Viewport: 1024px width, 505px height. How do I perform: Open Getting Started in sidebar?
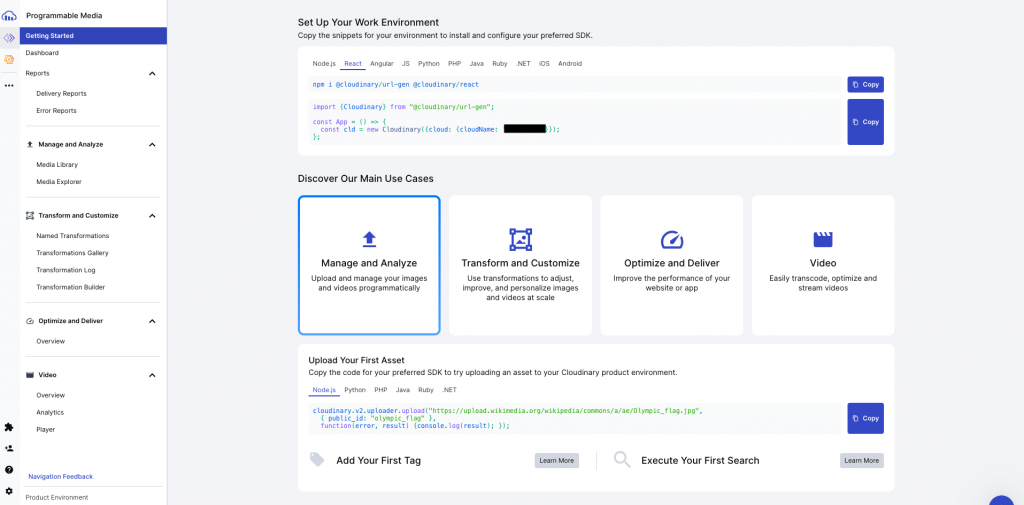[93, 36]
